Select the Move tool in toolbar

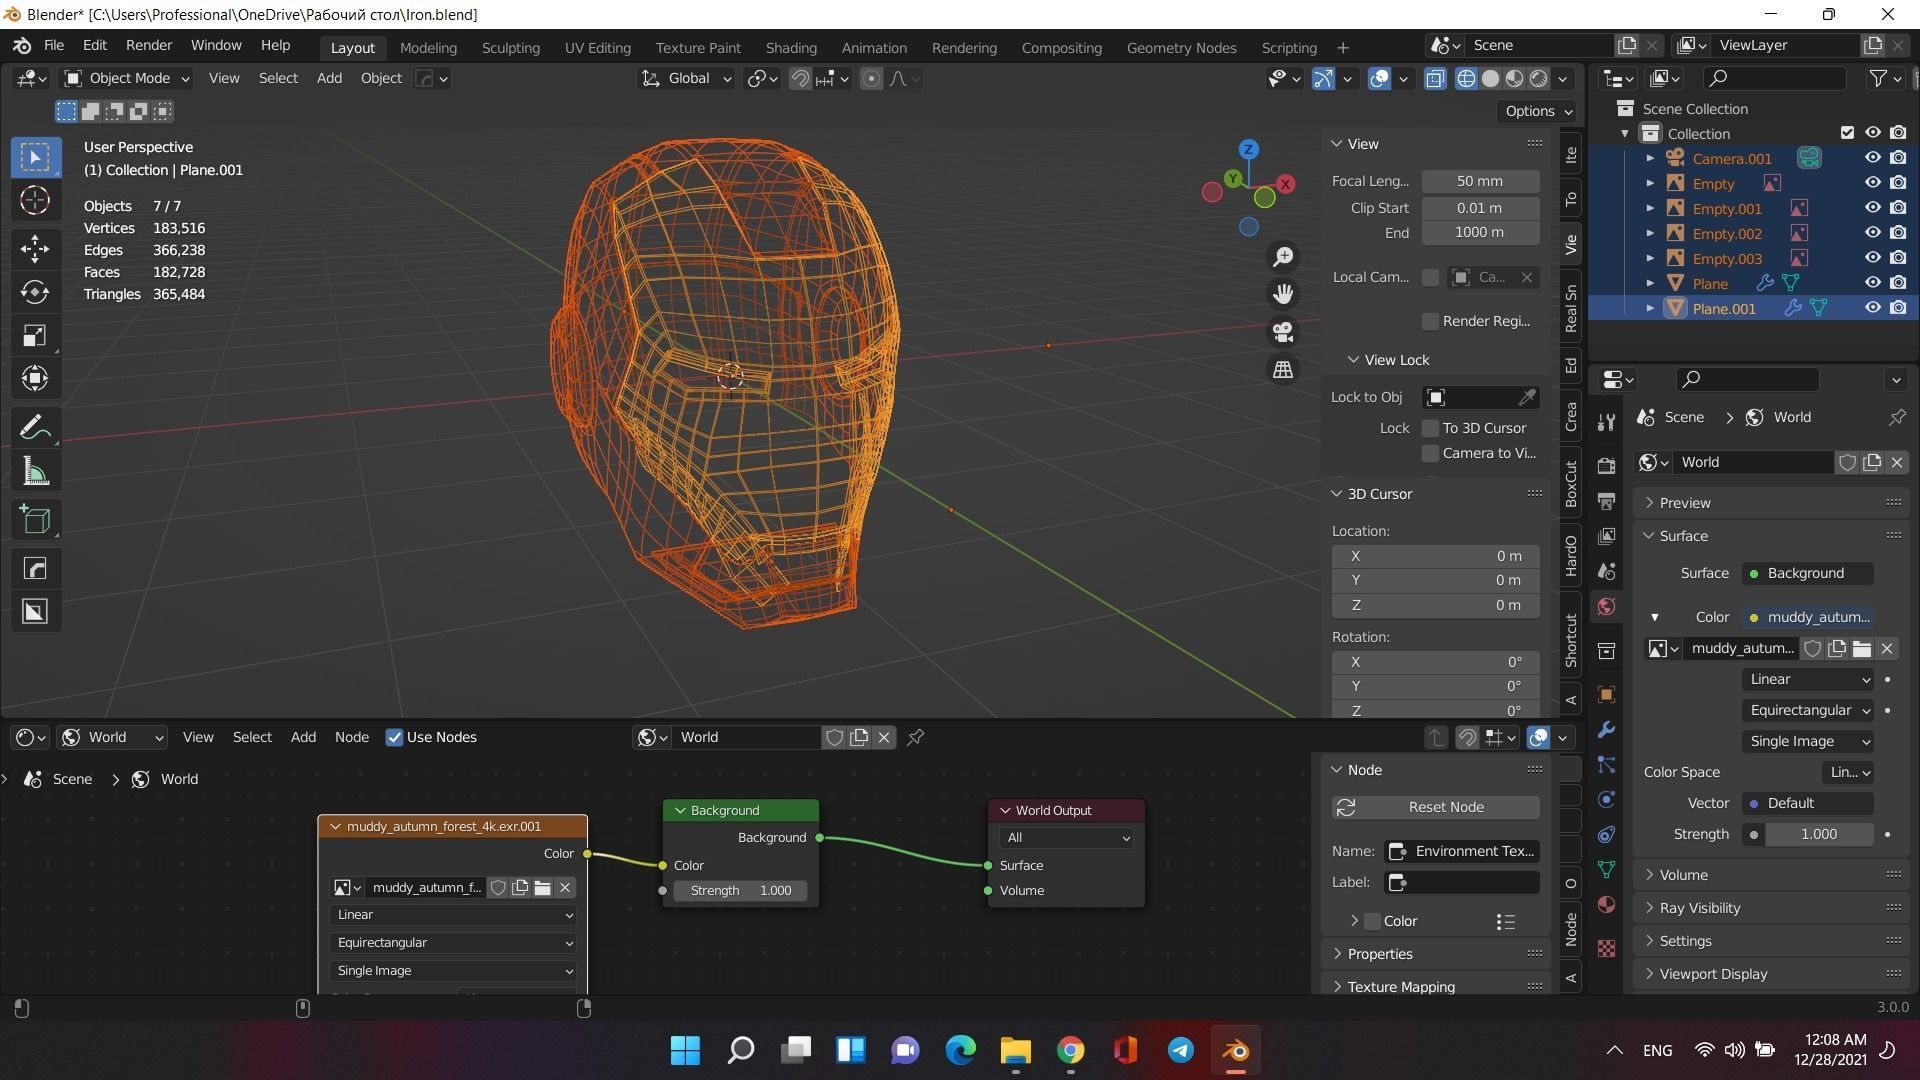click(x=35, y=248)
